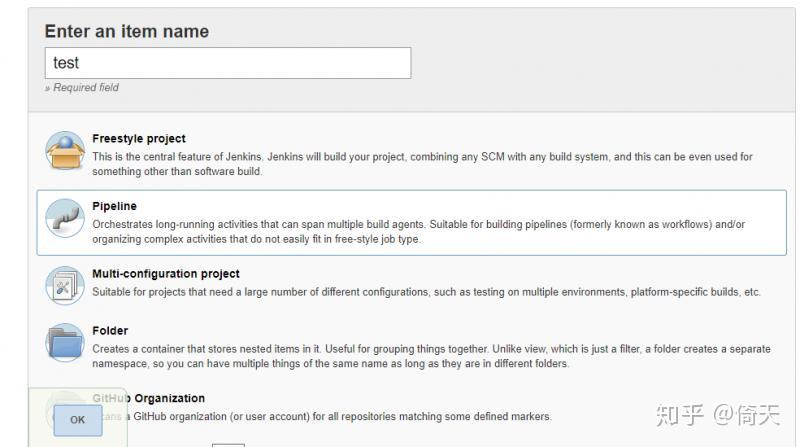Click the Multi-configuration description text
This screenshot has width=800, height=447.
pos(426,292)
